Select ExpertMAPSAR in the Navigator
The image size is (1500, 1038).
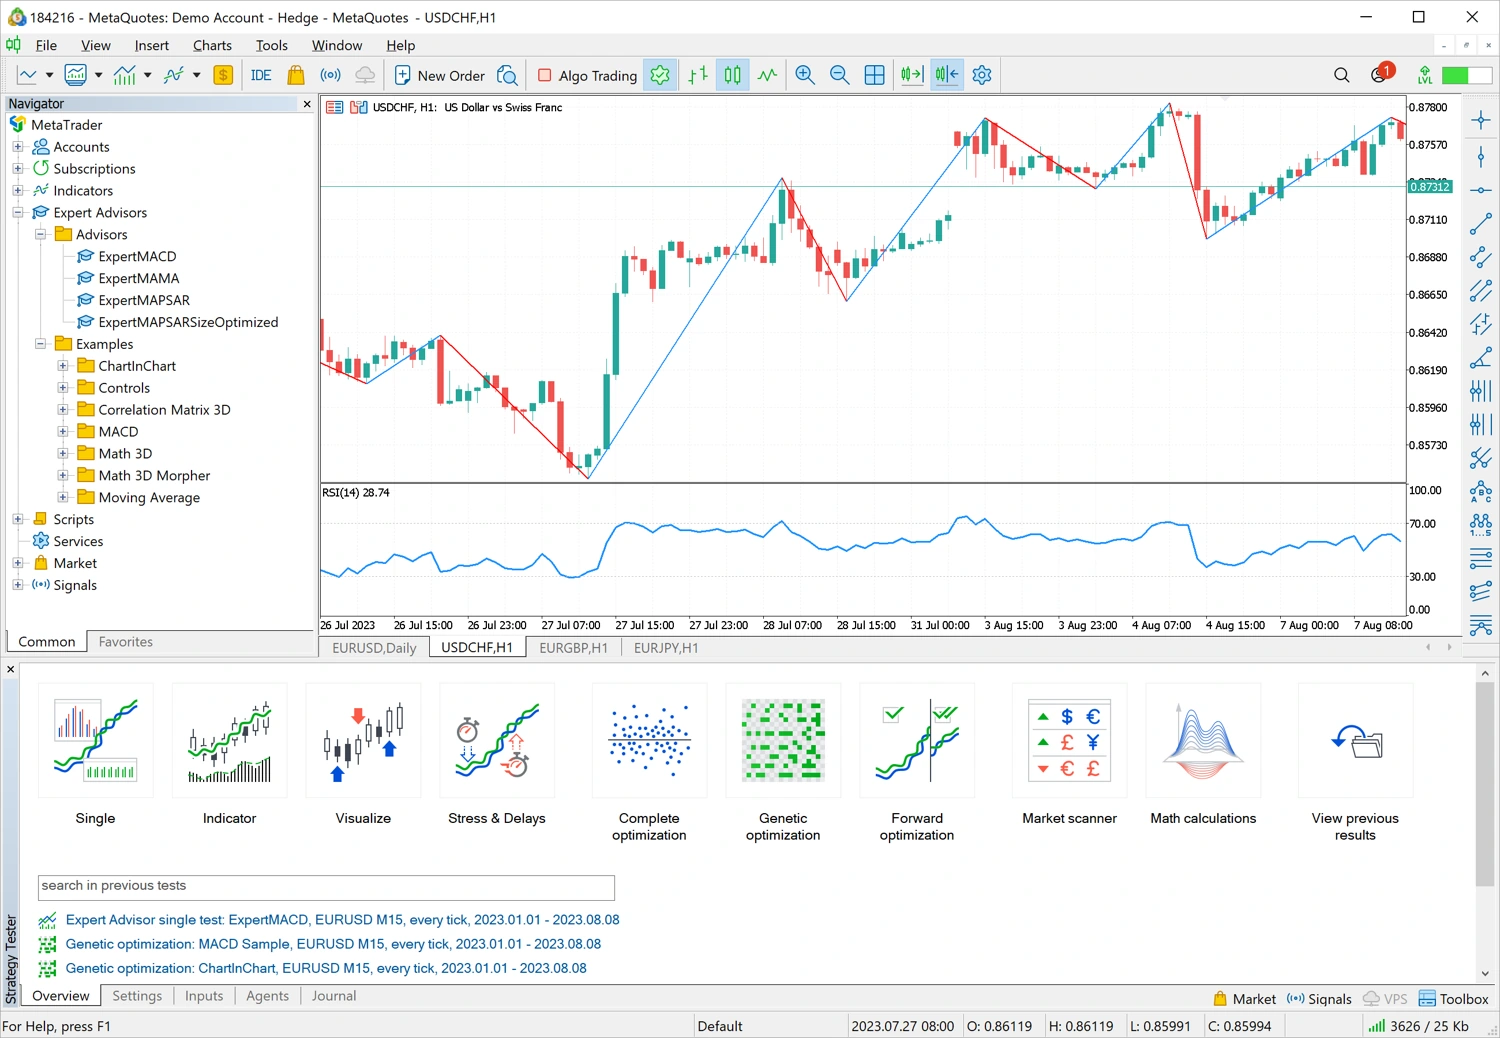(x=144, y=300)
